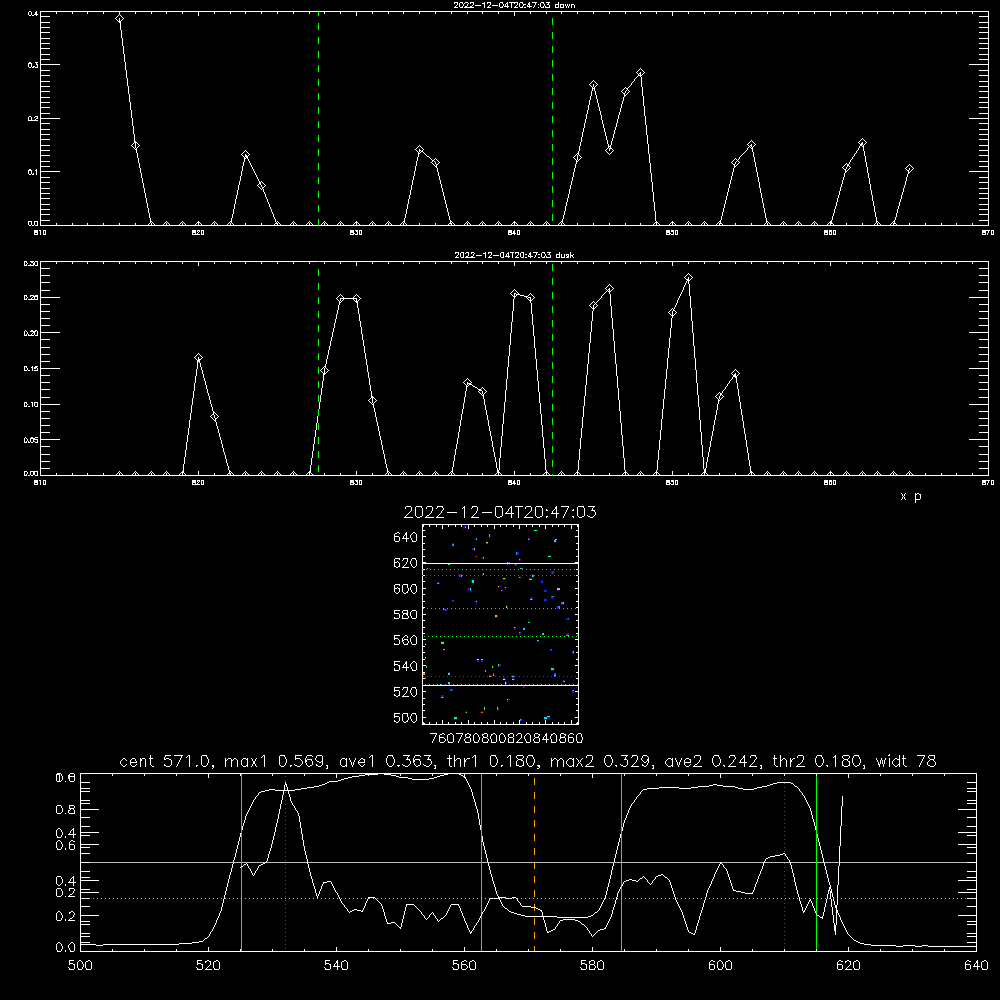This screenshot has width=1000, height=1000.
Task: Click the green vertical line at 615 in bottom plot
Action: click(x=816, y=861)
